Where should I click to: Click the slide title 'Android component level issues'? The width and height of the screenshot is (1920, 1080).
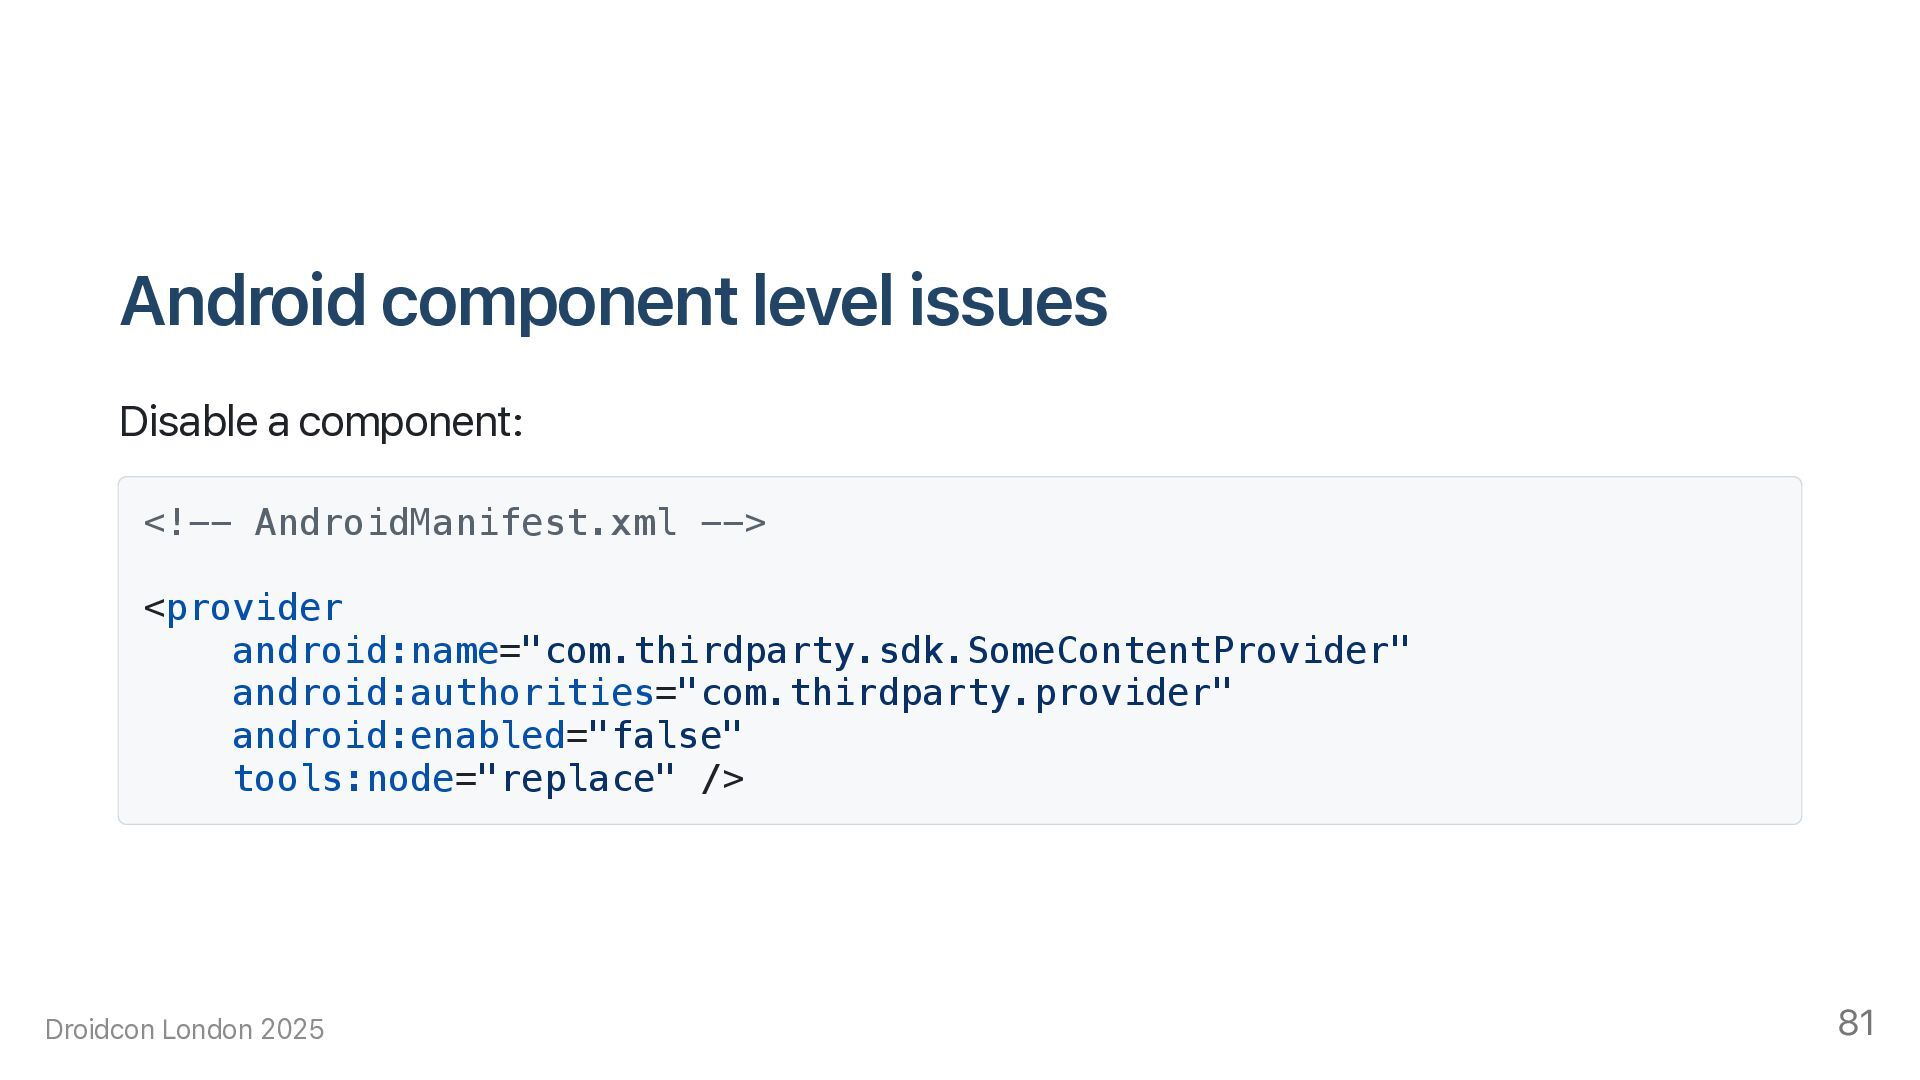coord(612,301)
